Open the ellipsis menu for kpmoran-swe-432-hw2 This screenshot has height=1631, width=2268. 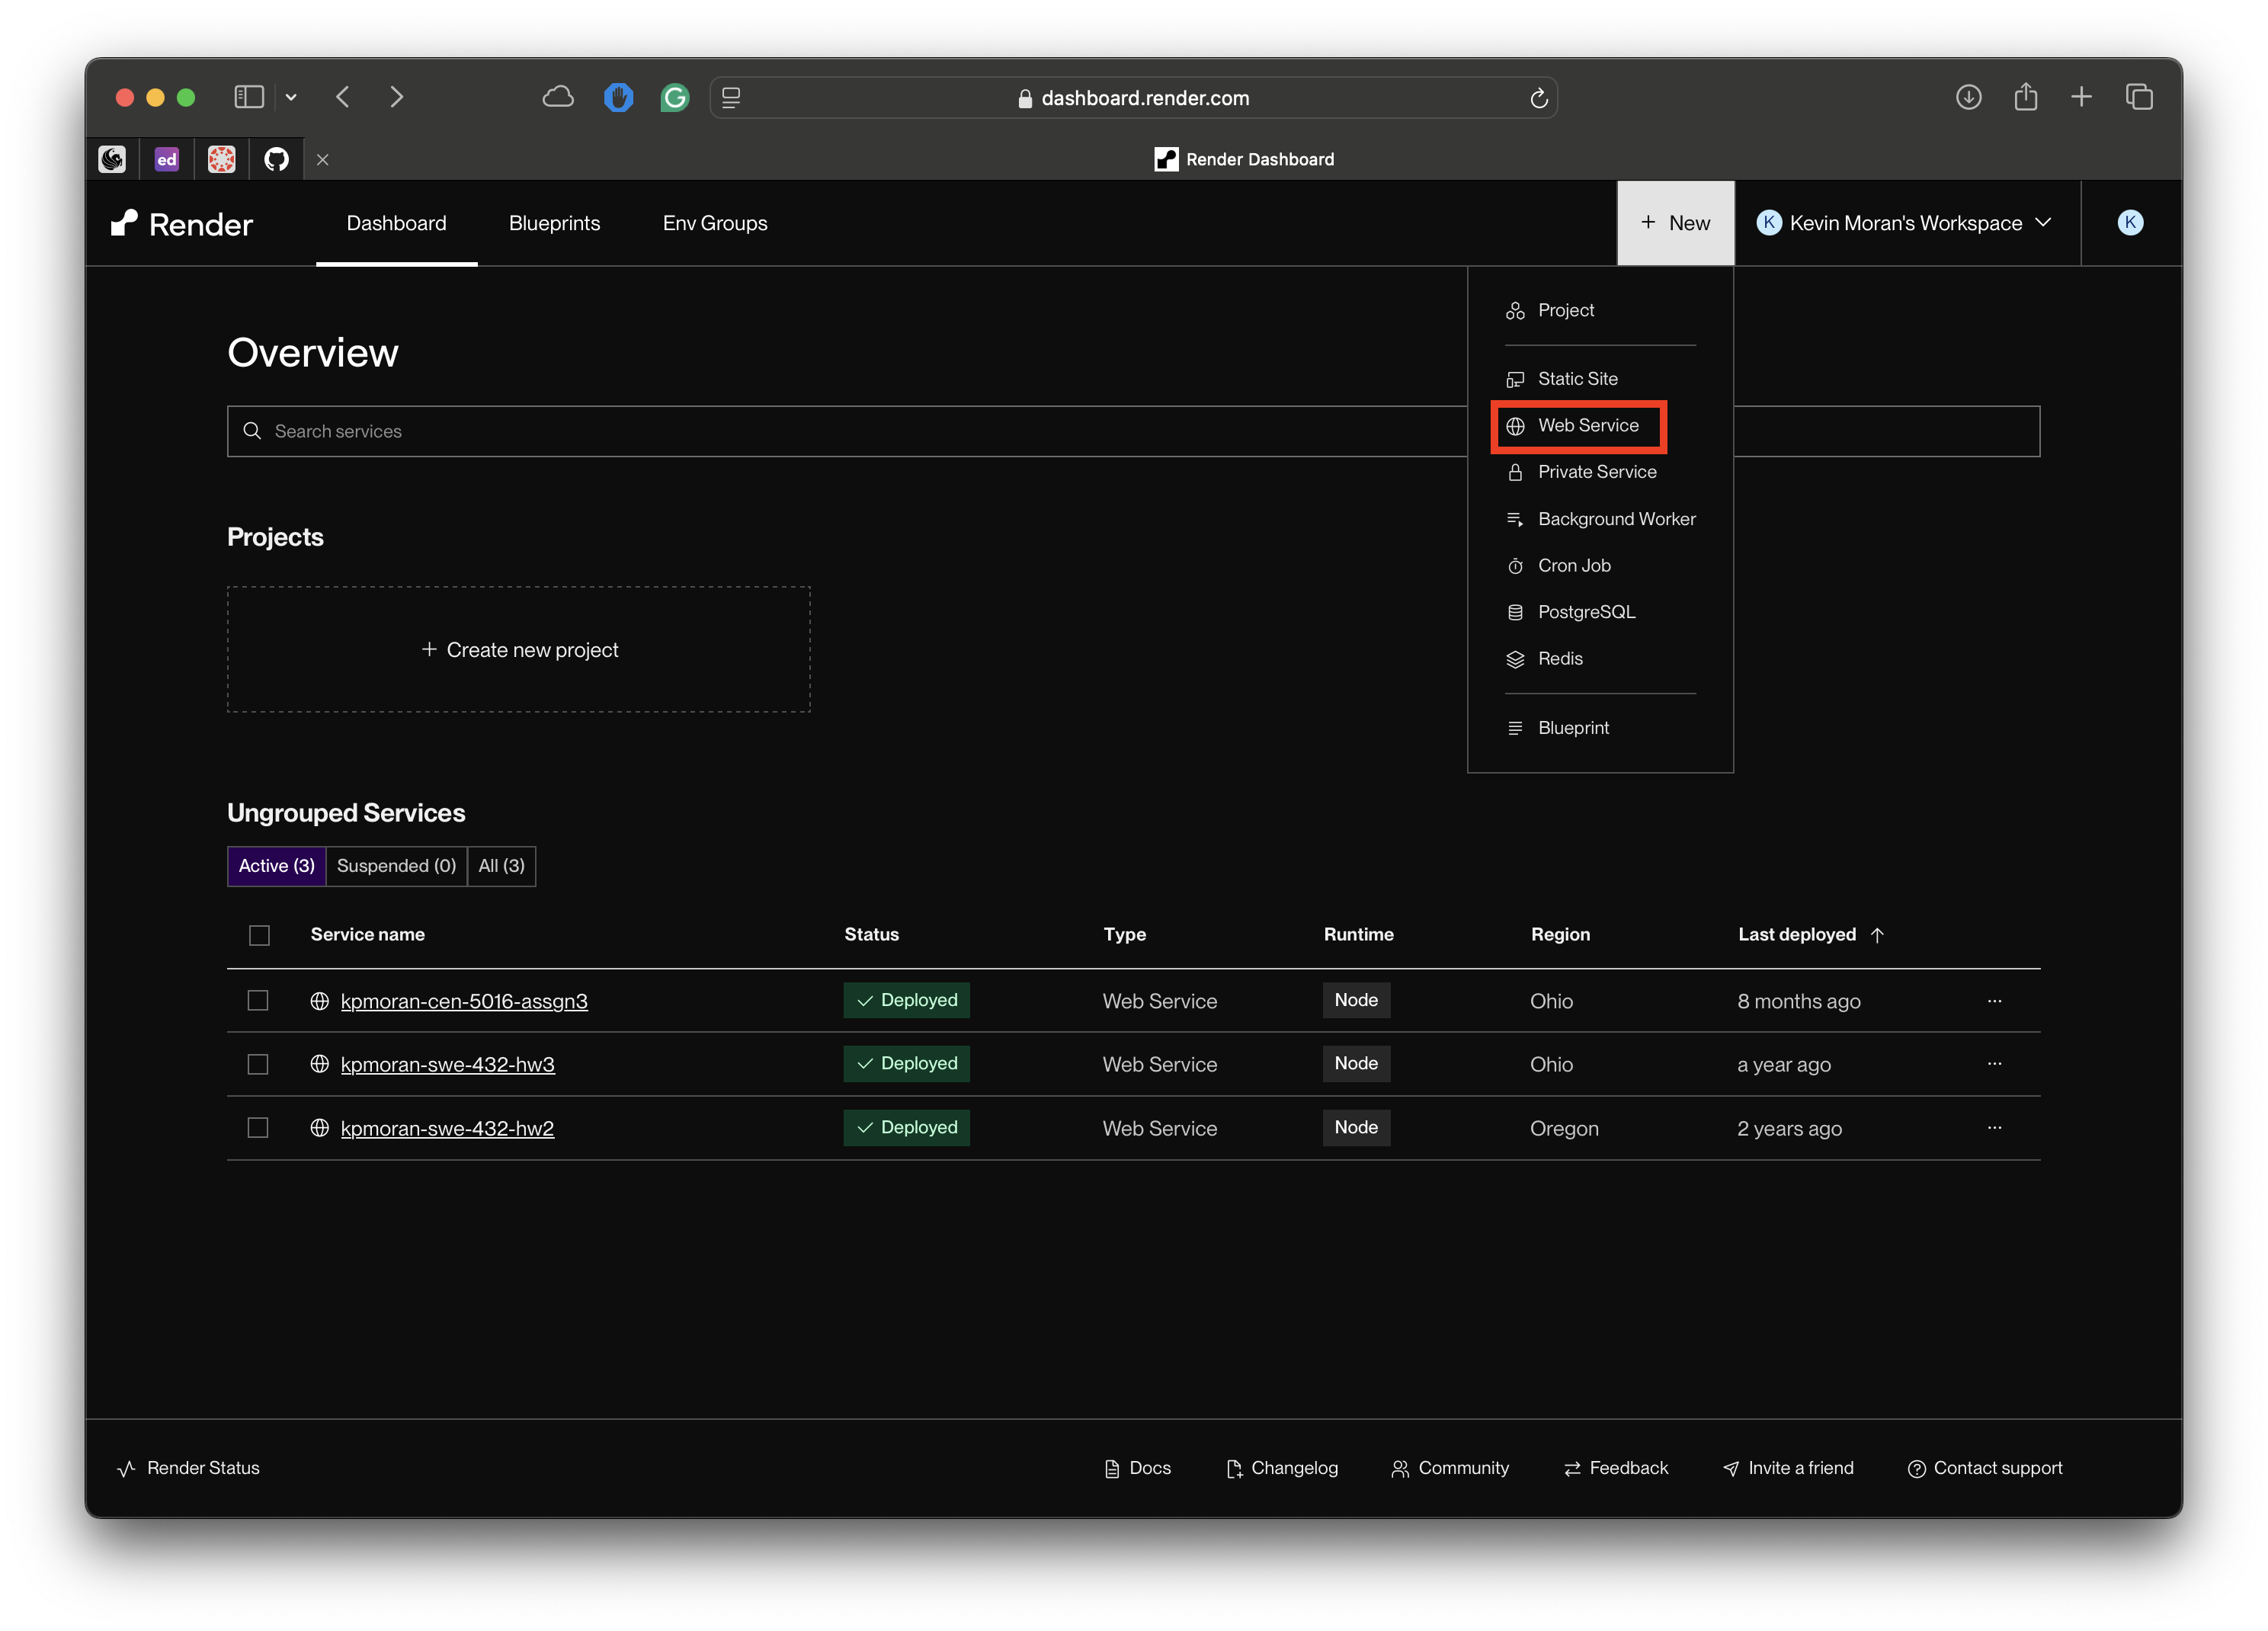pyautogui.click(x=1994, y=1128)
